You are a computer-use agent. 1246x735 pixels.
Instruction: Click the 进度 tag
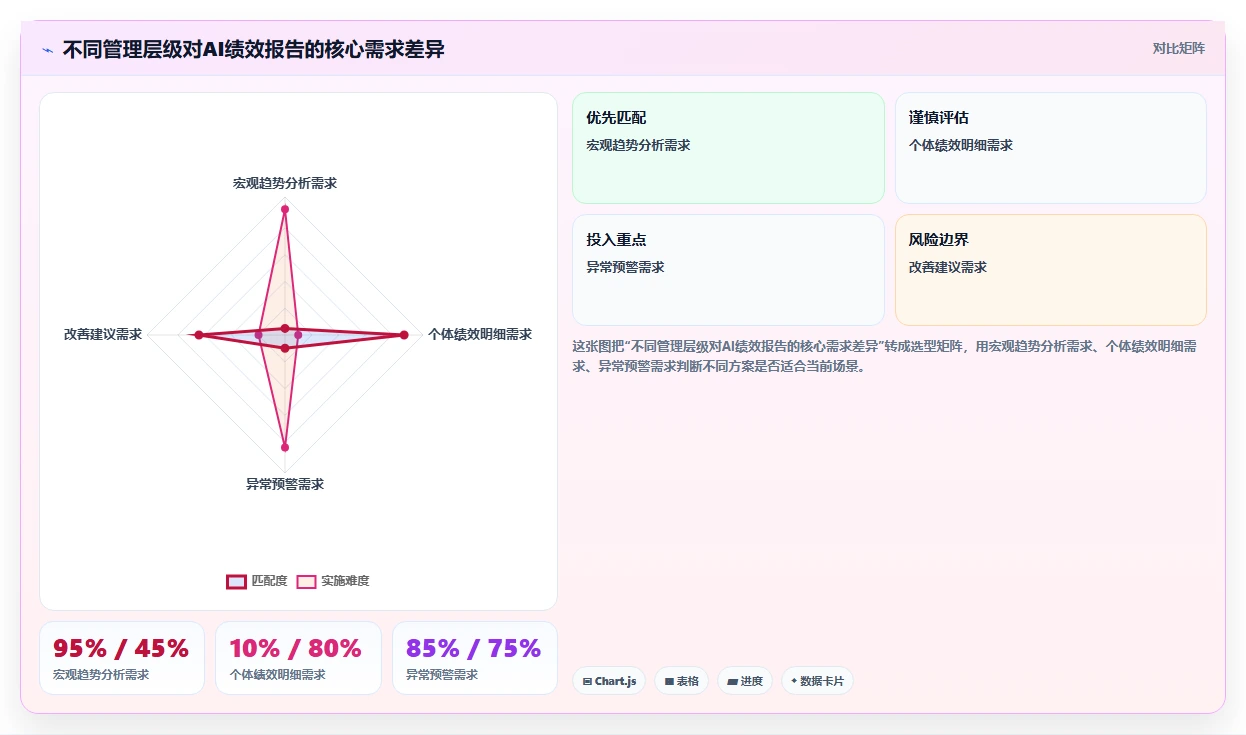click(x=745, y=681)
